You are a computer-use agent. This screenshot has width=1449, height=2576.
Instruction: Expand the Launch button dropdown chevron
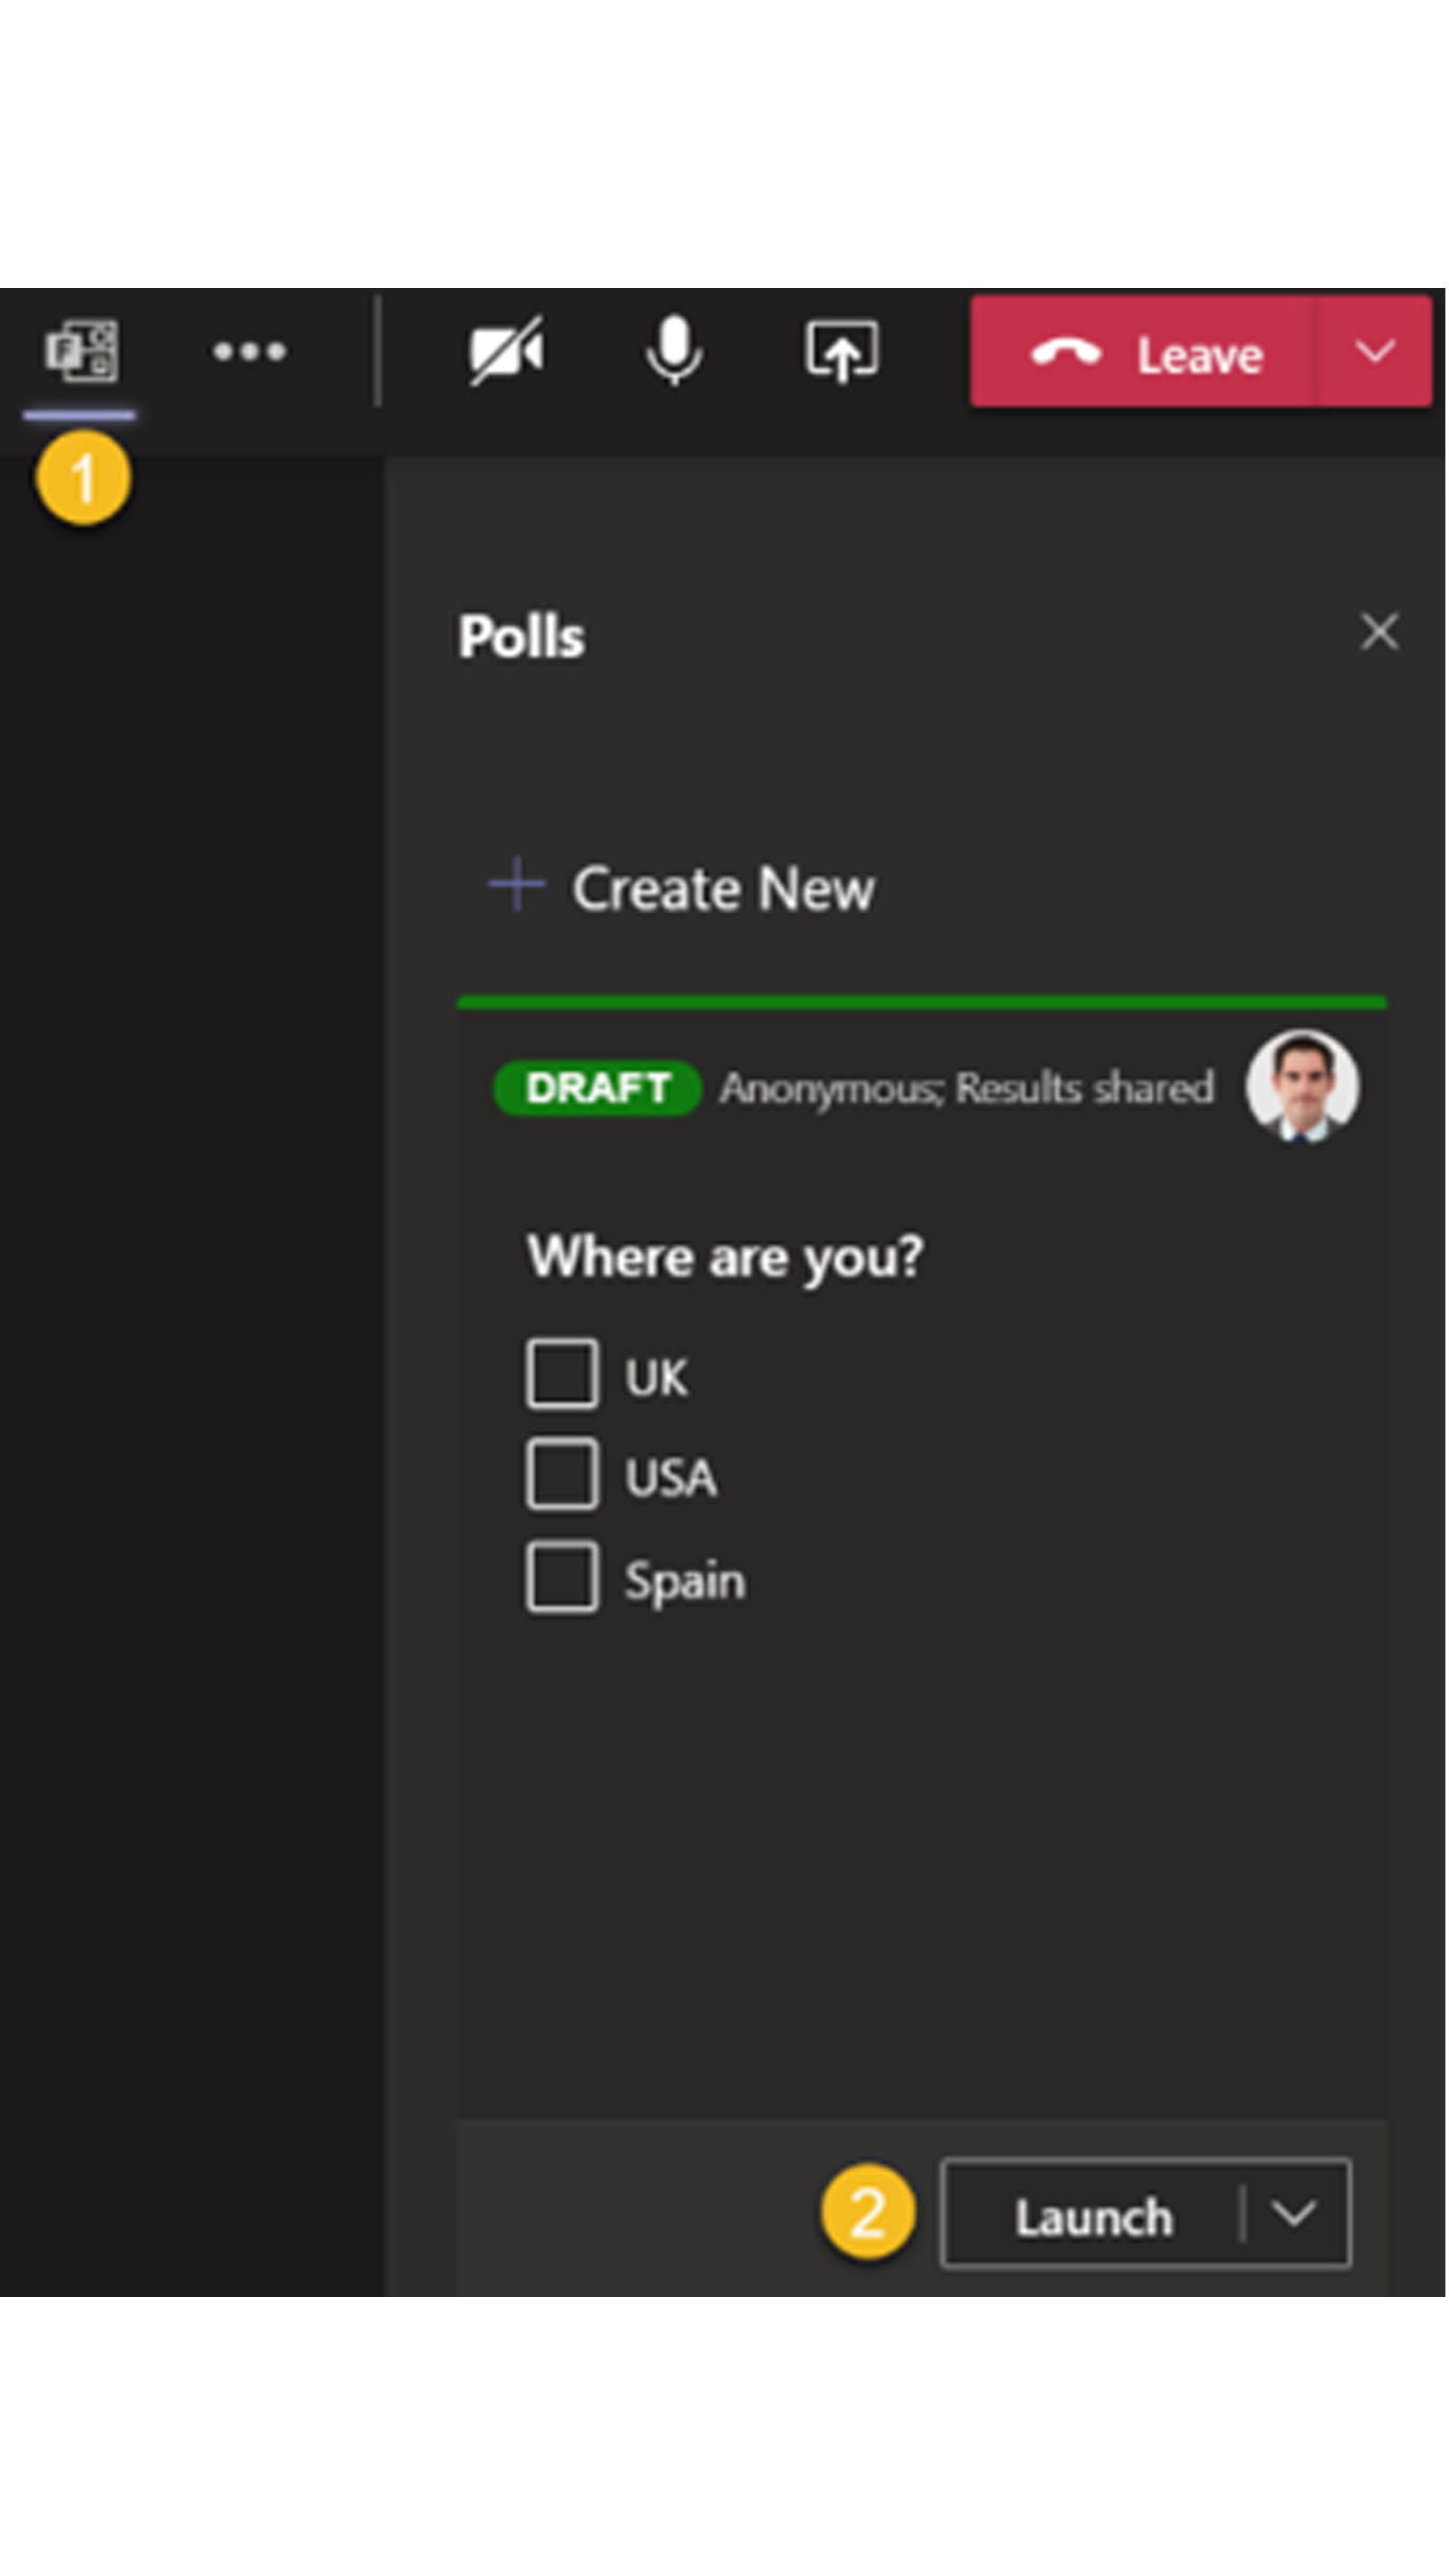[1294, 2214]
